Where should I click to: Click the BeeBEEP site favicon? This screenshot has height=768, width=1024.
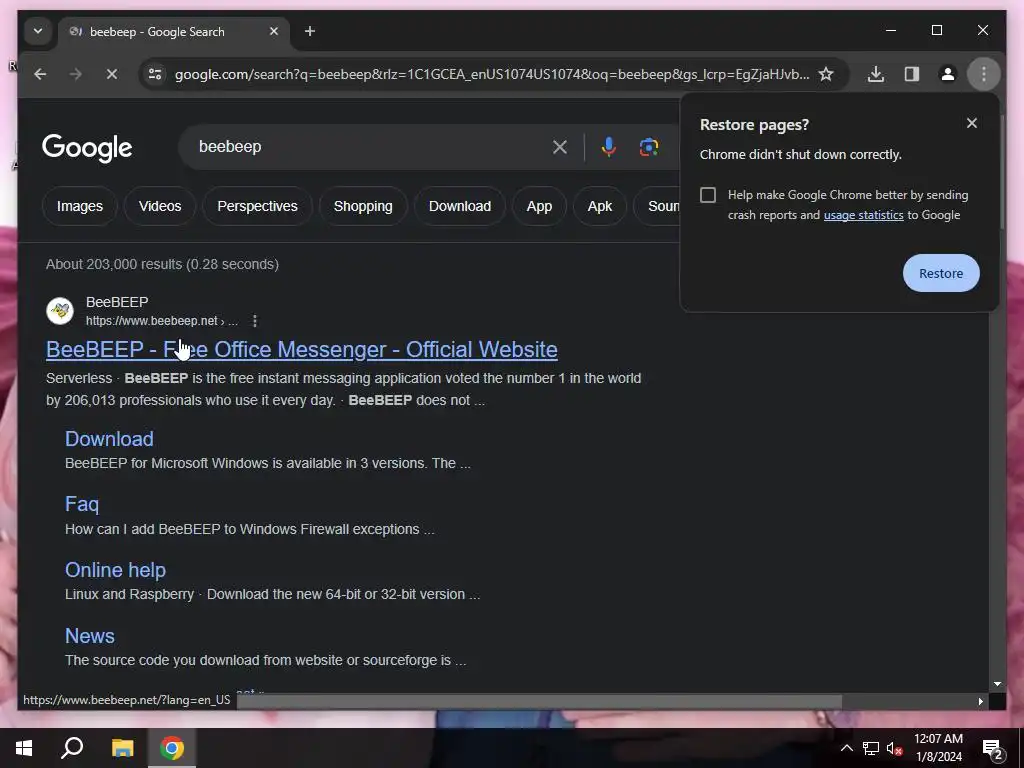tap(60, 311)
